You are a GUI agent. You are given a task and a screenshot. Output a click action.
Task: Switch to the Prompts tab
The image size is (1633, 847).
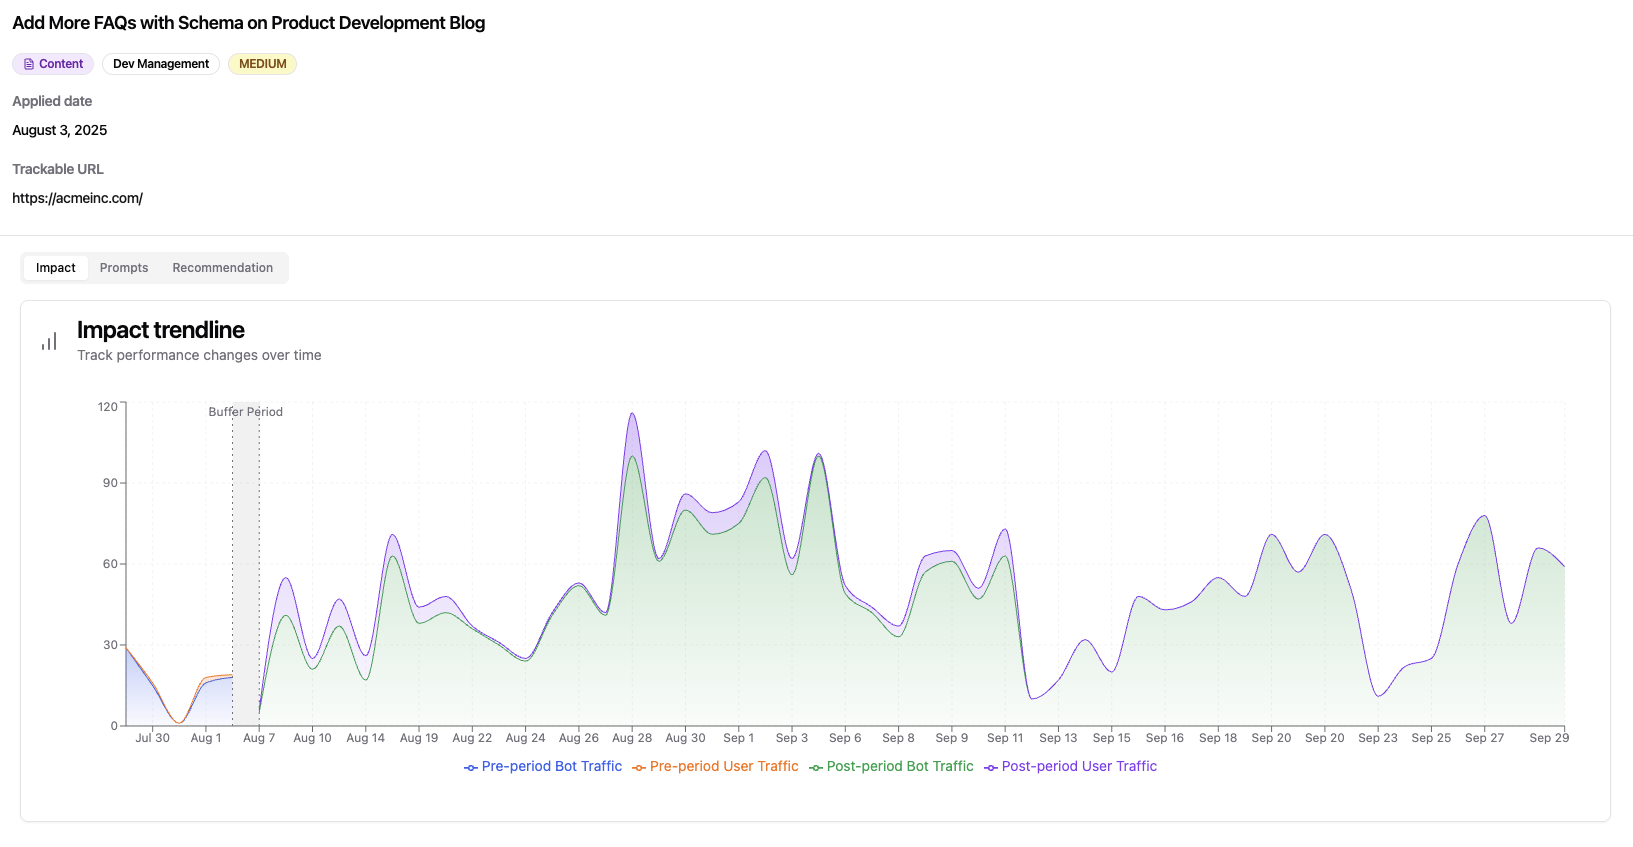coord(124,268)
